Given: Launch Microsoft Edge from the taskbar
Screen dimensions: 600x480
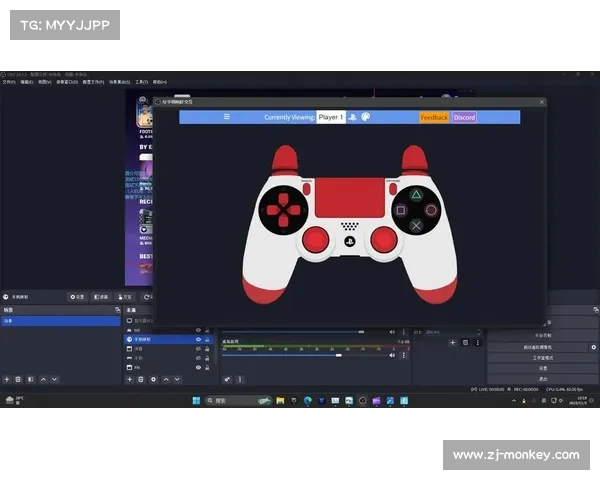Looking at the screenshot, I should click(308, 400).
